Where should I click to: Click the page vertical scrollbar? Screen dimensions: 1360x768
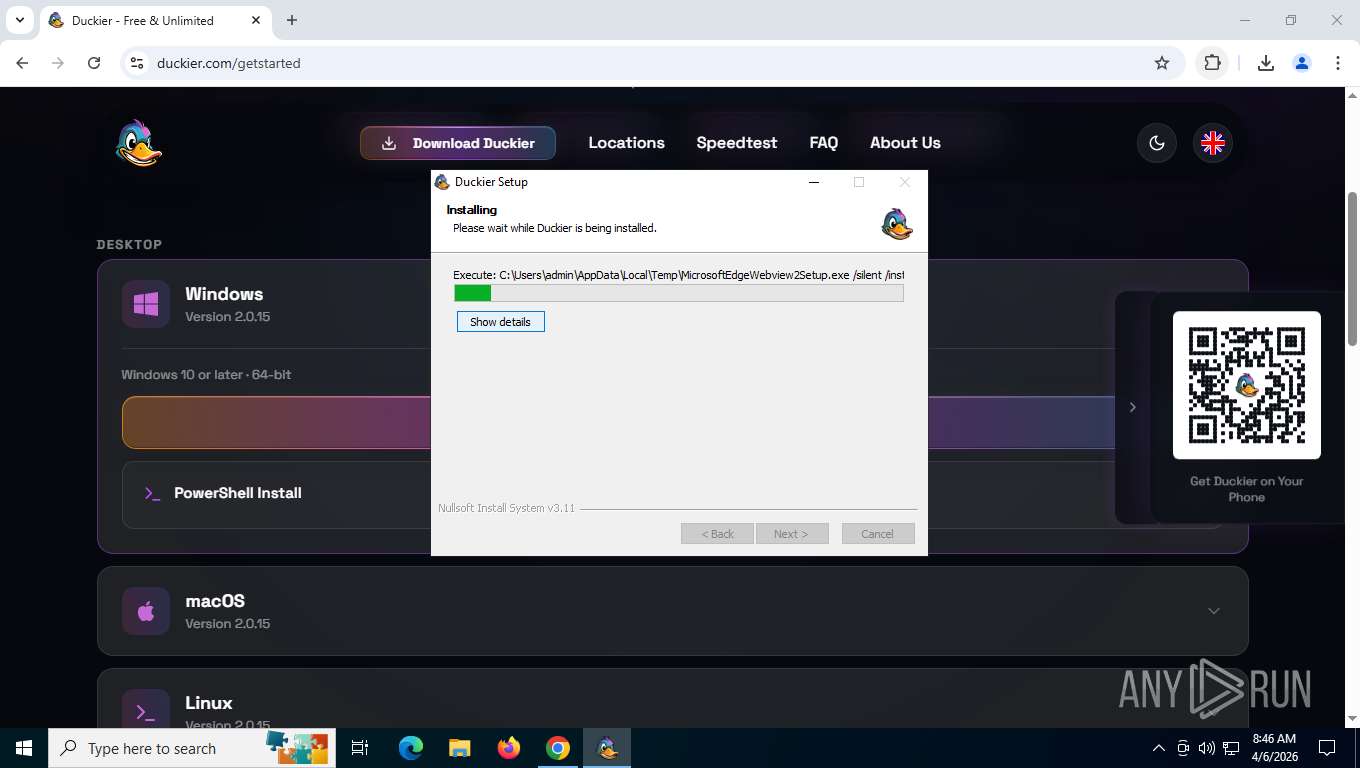1352,270
